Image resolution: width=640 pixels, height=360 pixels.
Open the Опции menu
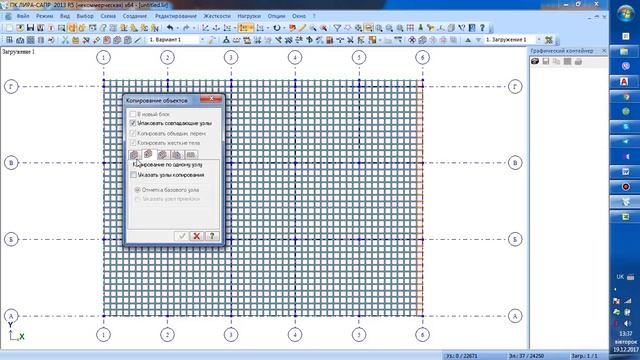(276, 16)
